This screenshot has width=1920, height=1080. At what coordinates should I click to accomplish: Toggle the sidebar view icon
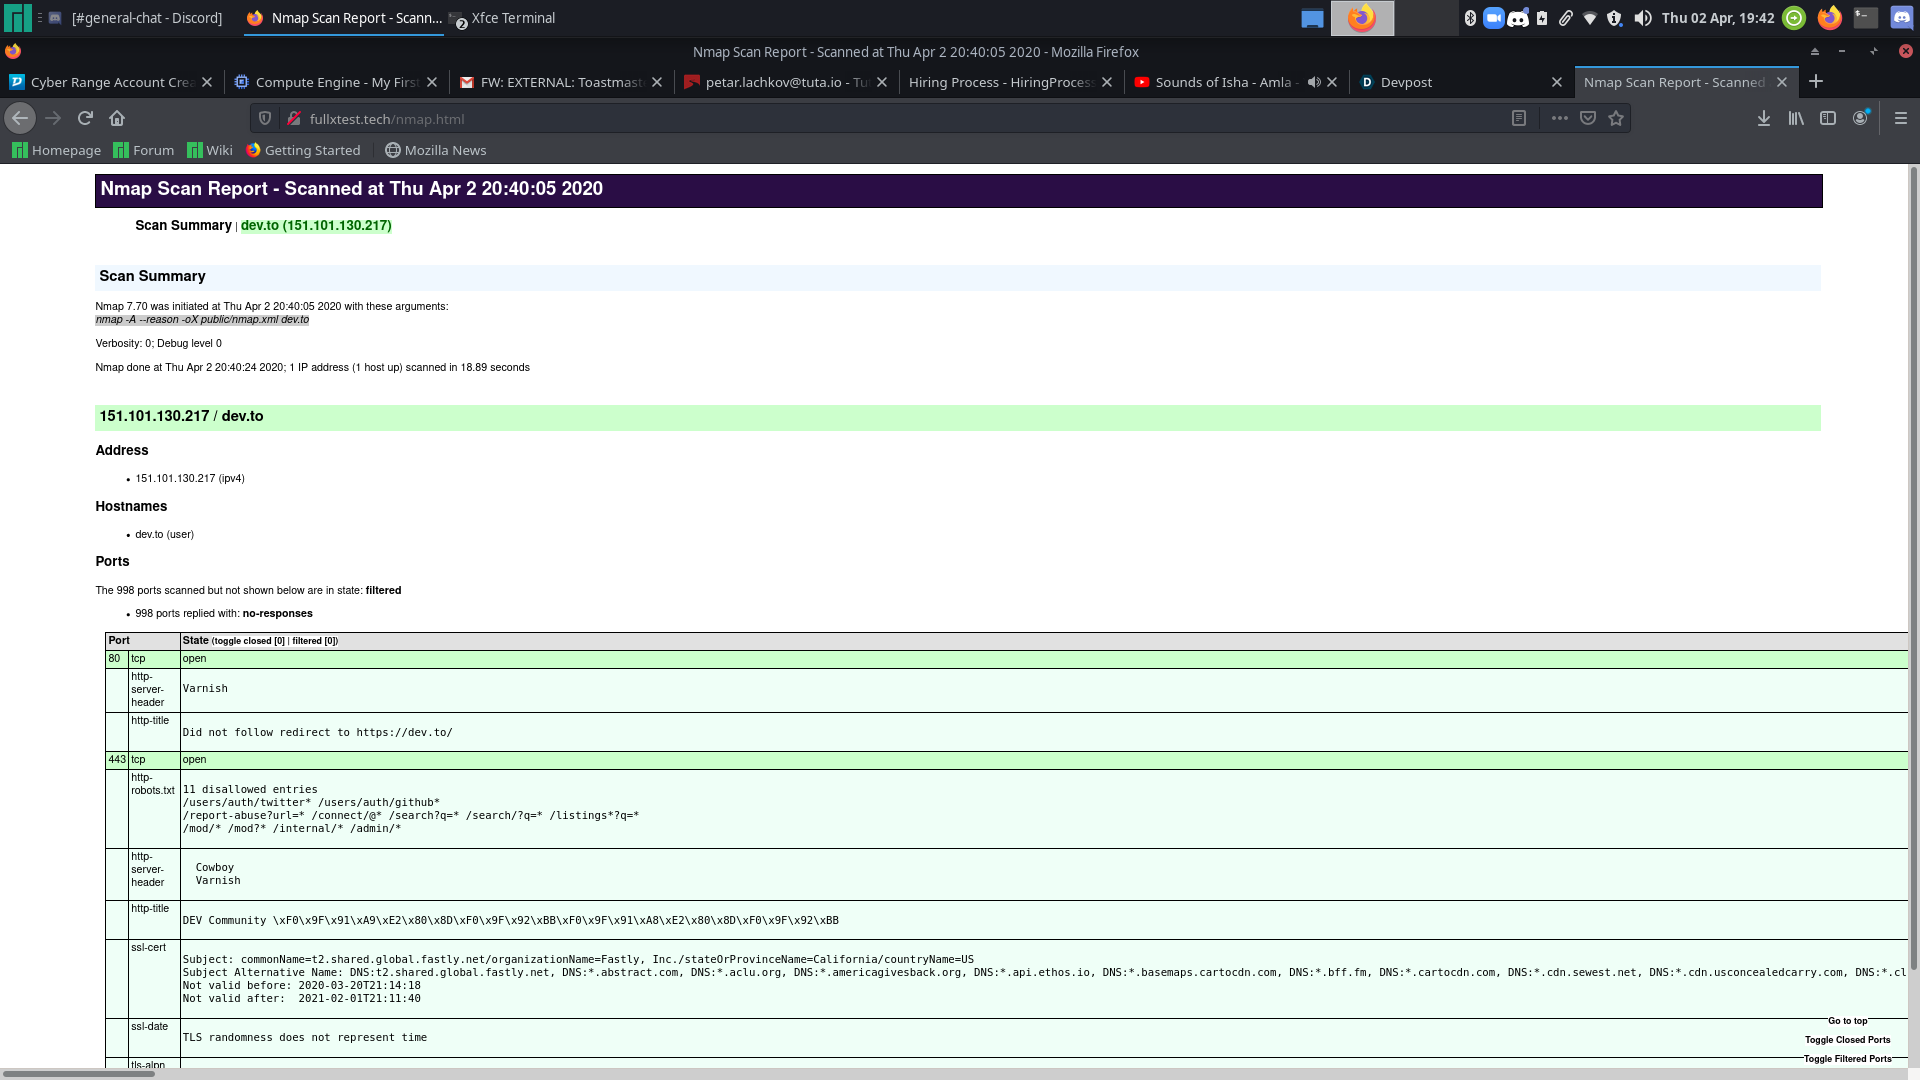(1828, 118)
